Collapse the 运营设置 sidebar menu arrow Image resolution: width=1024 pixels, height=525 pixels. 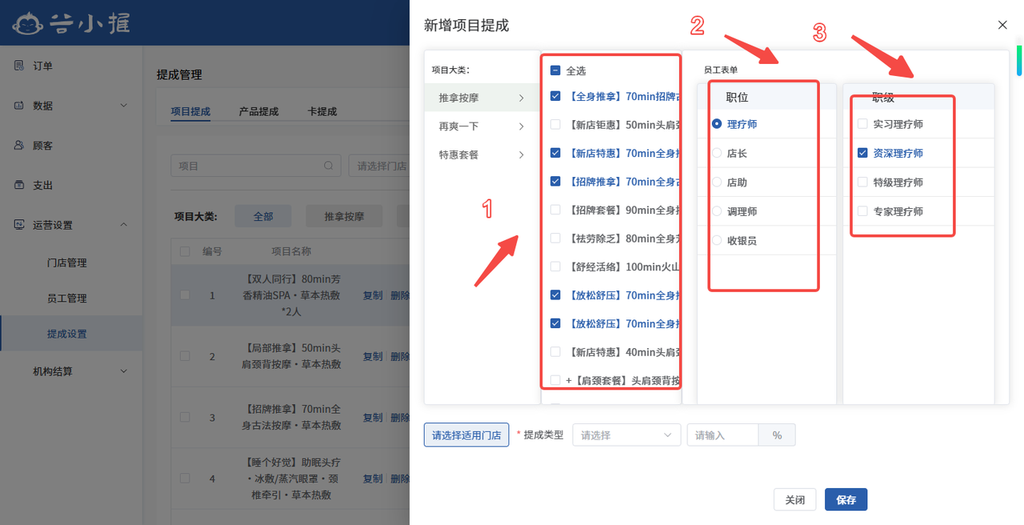(x=123, y=225)
